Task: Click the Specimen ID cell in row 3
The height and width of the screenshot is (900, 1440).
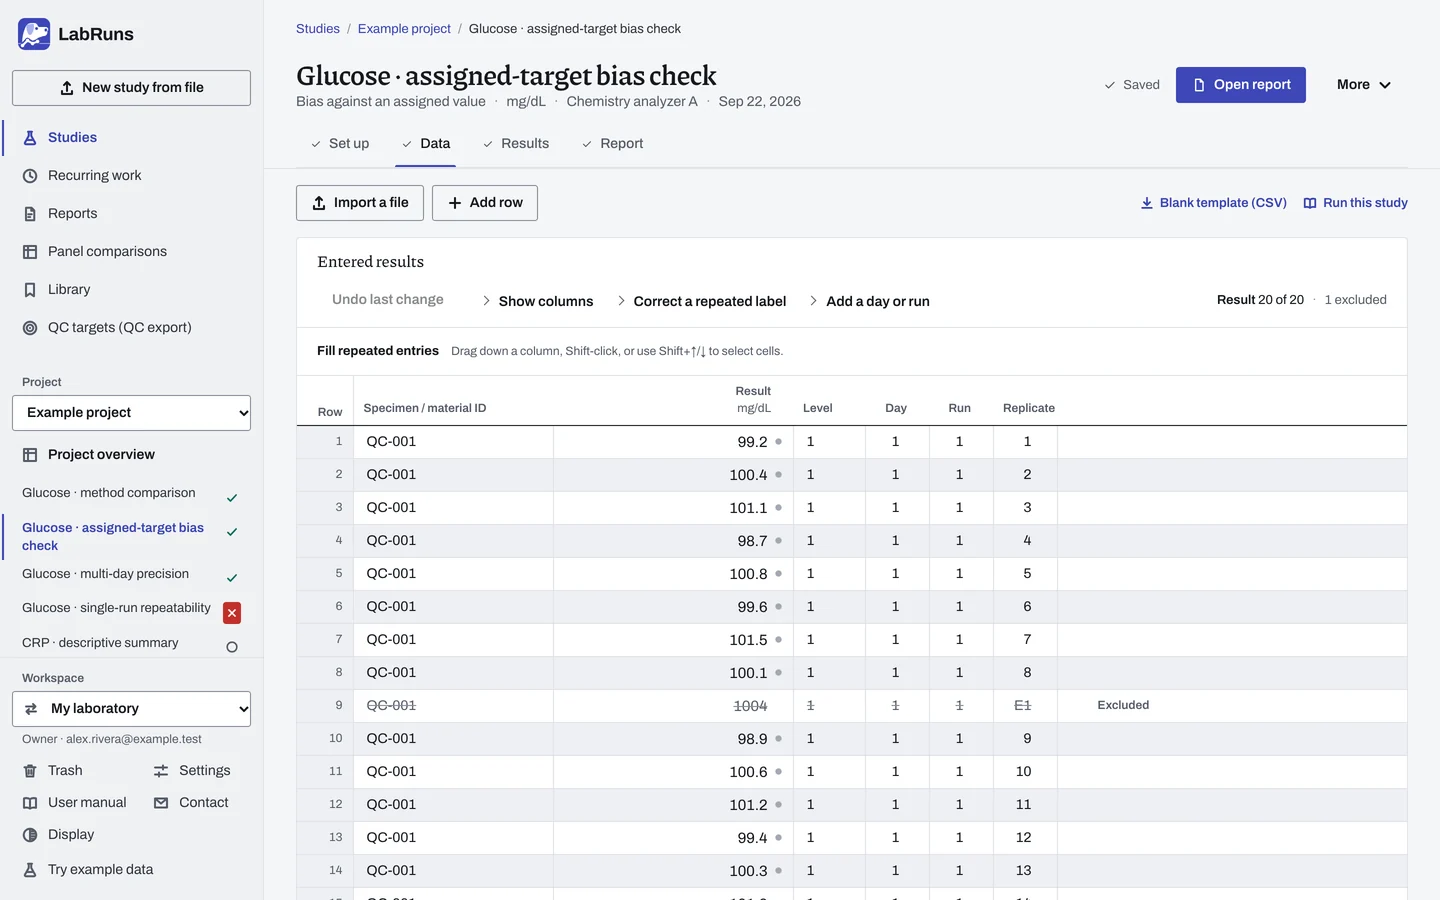Action: click(x=453, y=508)
